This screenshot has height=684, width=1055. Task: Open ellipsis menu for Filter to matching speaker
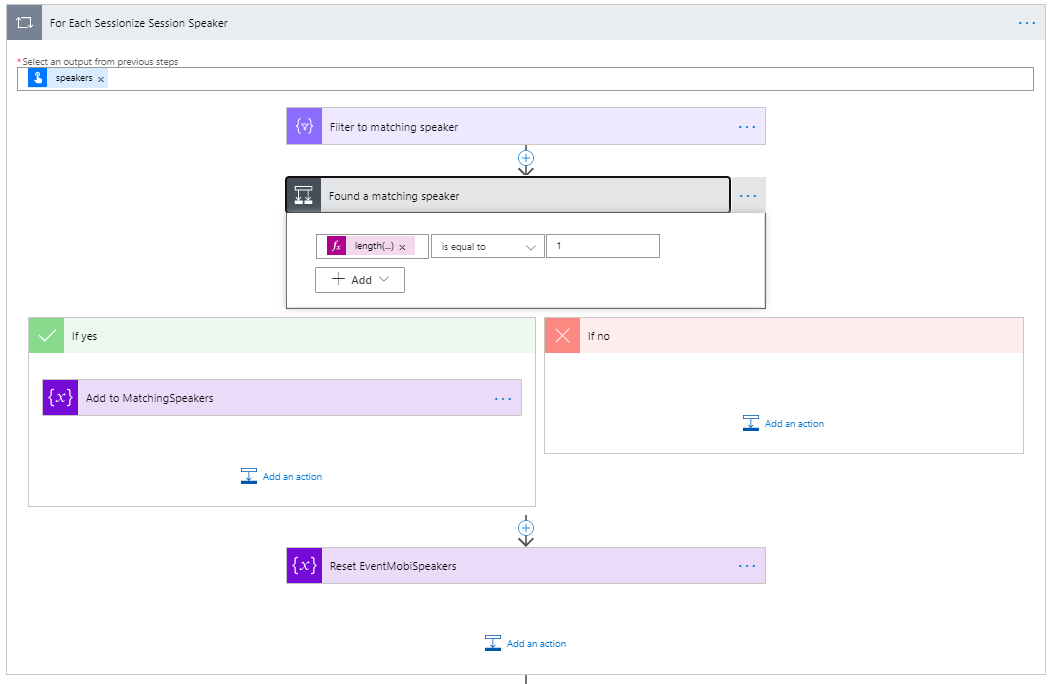pos(747,126)
